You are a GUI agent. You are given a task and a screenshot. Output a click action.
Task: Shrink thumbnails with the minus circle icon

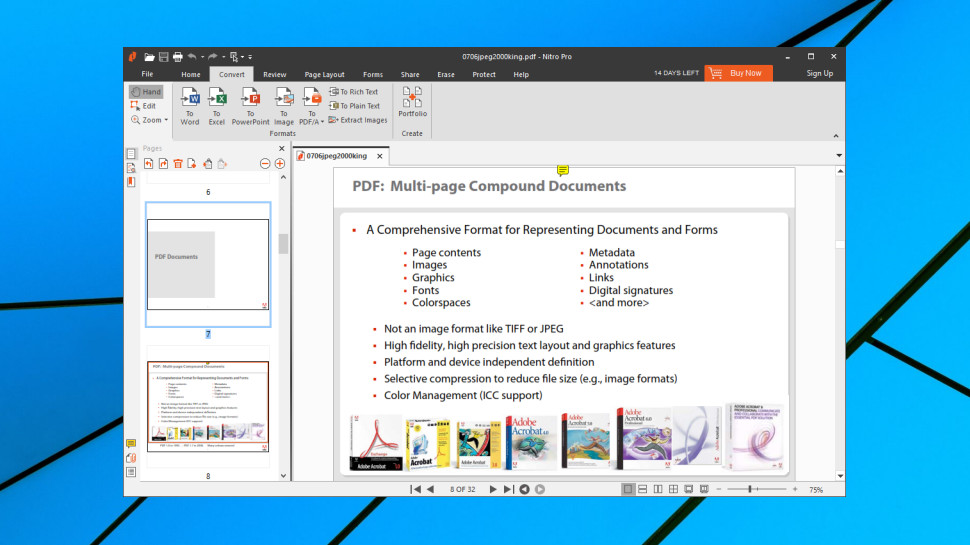click(265, 164)
